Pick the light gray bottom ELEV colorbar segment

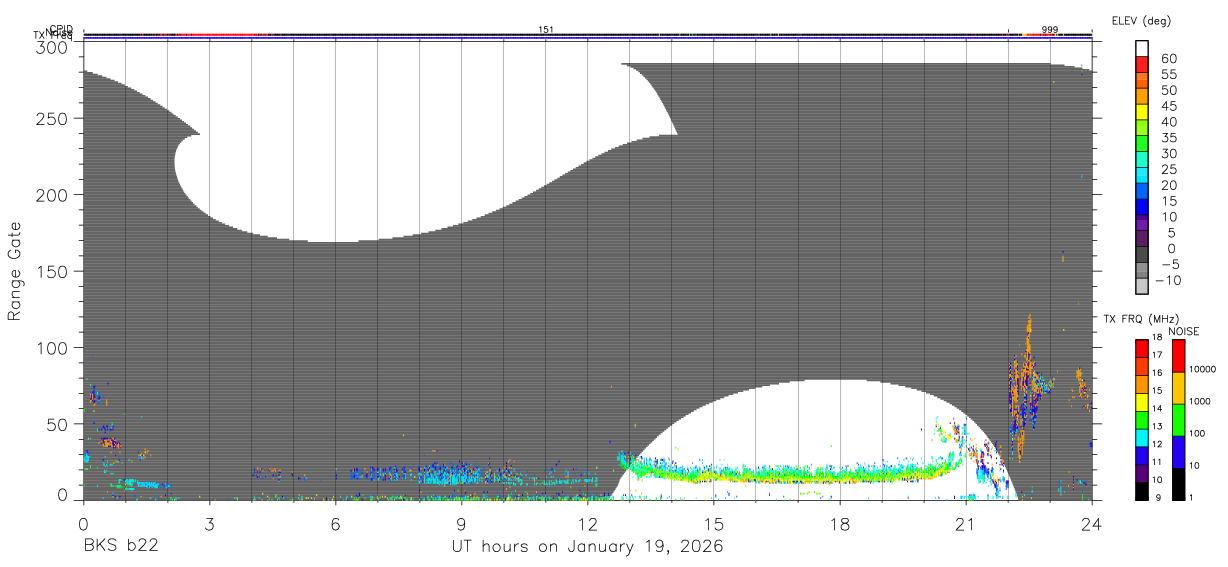coord(1142,285)
